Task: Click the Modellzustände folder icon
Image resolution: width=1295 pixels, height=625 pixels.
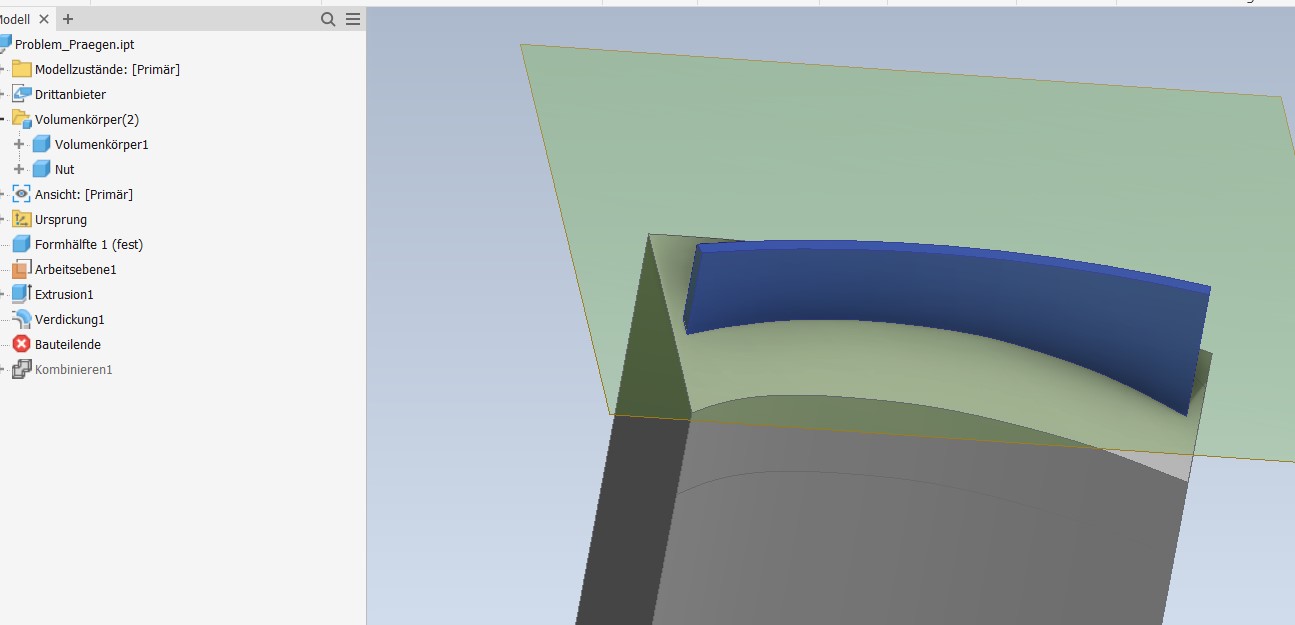Action: (22, 69)
